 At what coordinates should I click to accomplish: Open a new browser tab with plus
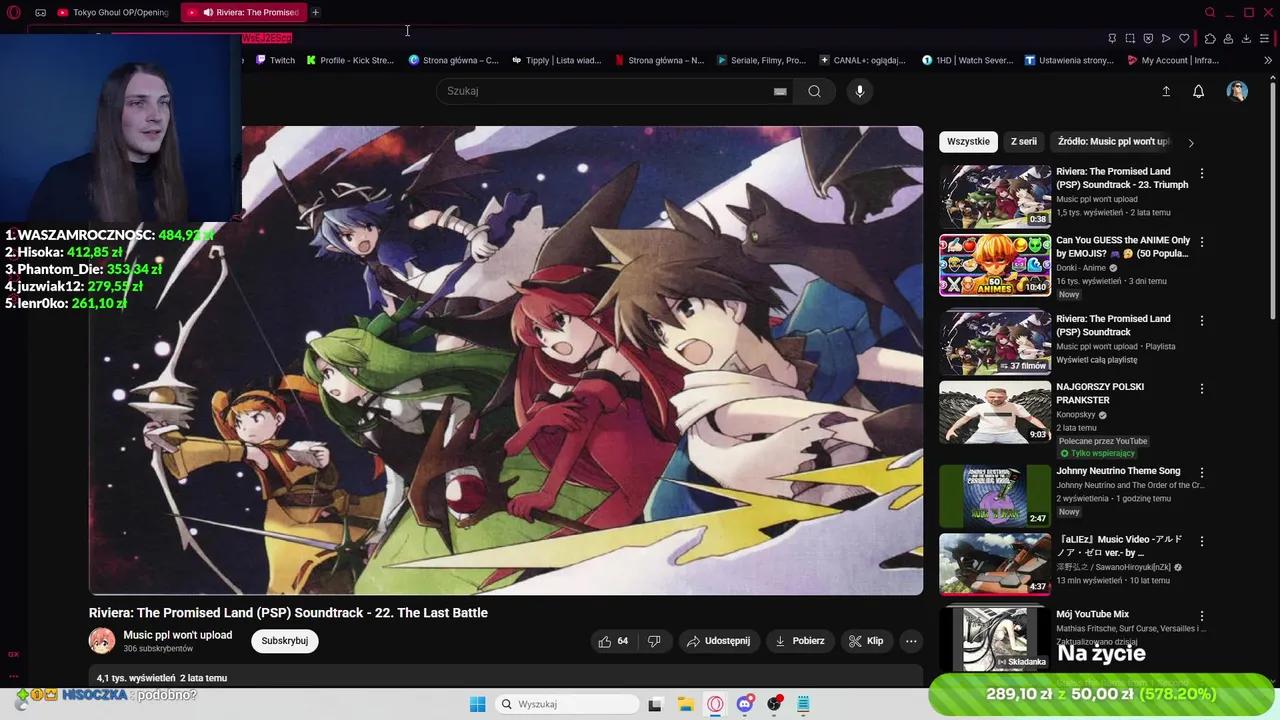point(315,12)
